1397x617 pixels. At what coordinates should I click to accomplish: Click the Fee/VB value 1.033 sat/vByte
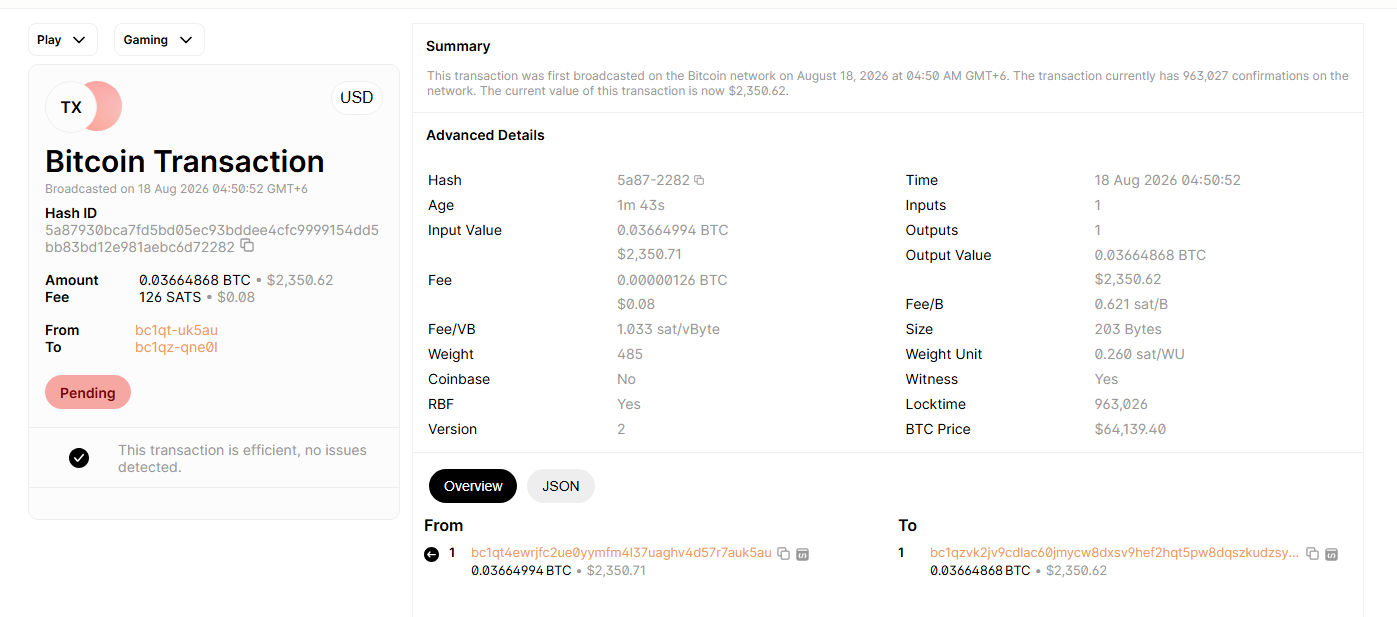coord(668,329)
